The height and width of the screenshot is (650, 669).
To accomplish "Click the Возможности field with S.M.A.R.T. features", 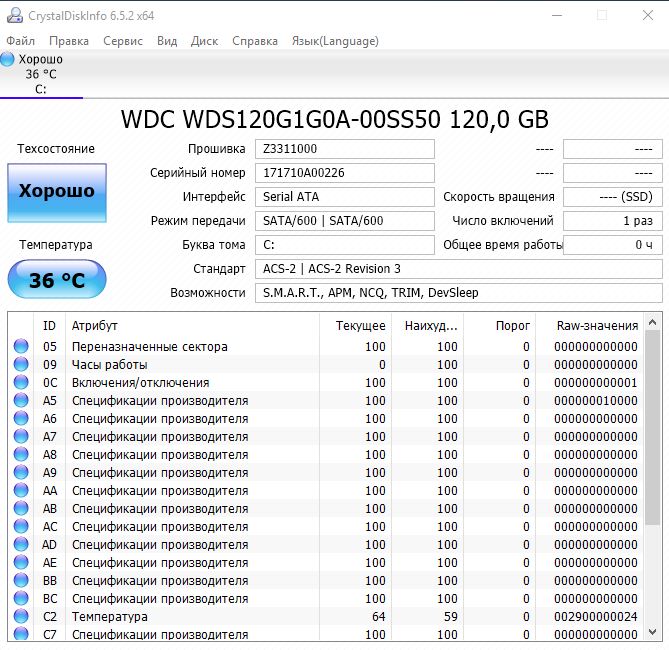I will (x=459, y=293).
